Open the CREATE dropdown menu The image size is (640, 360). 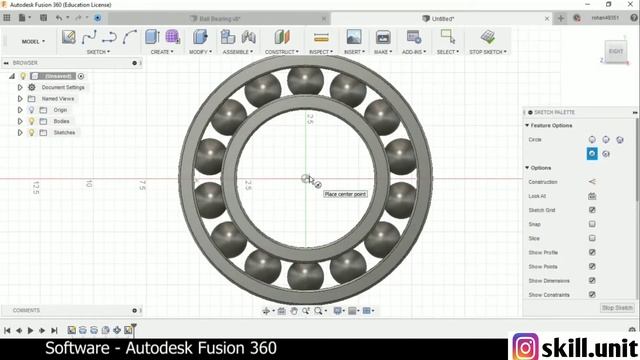162,52
